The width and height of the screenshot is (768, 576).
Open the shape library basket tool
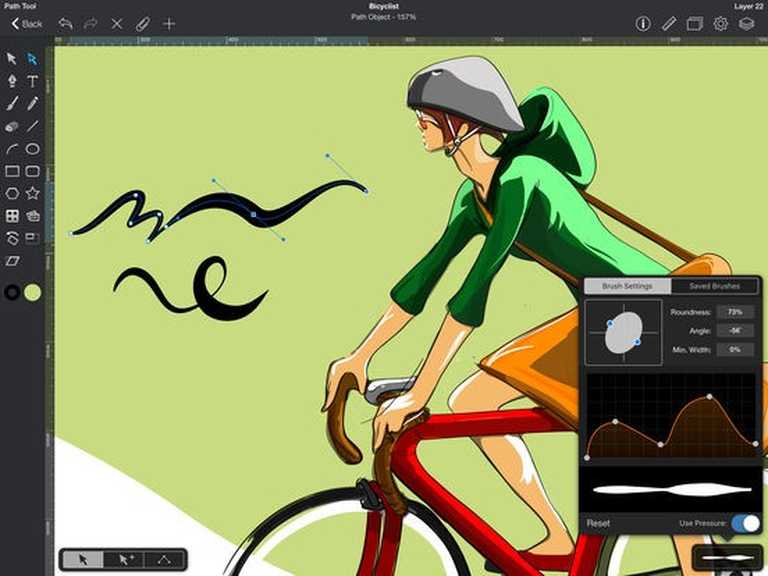tap(32, 216)
